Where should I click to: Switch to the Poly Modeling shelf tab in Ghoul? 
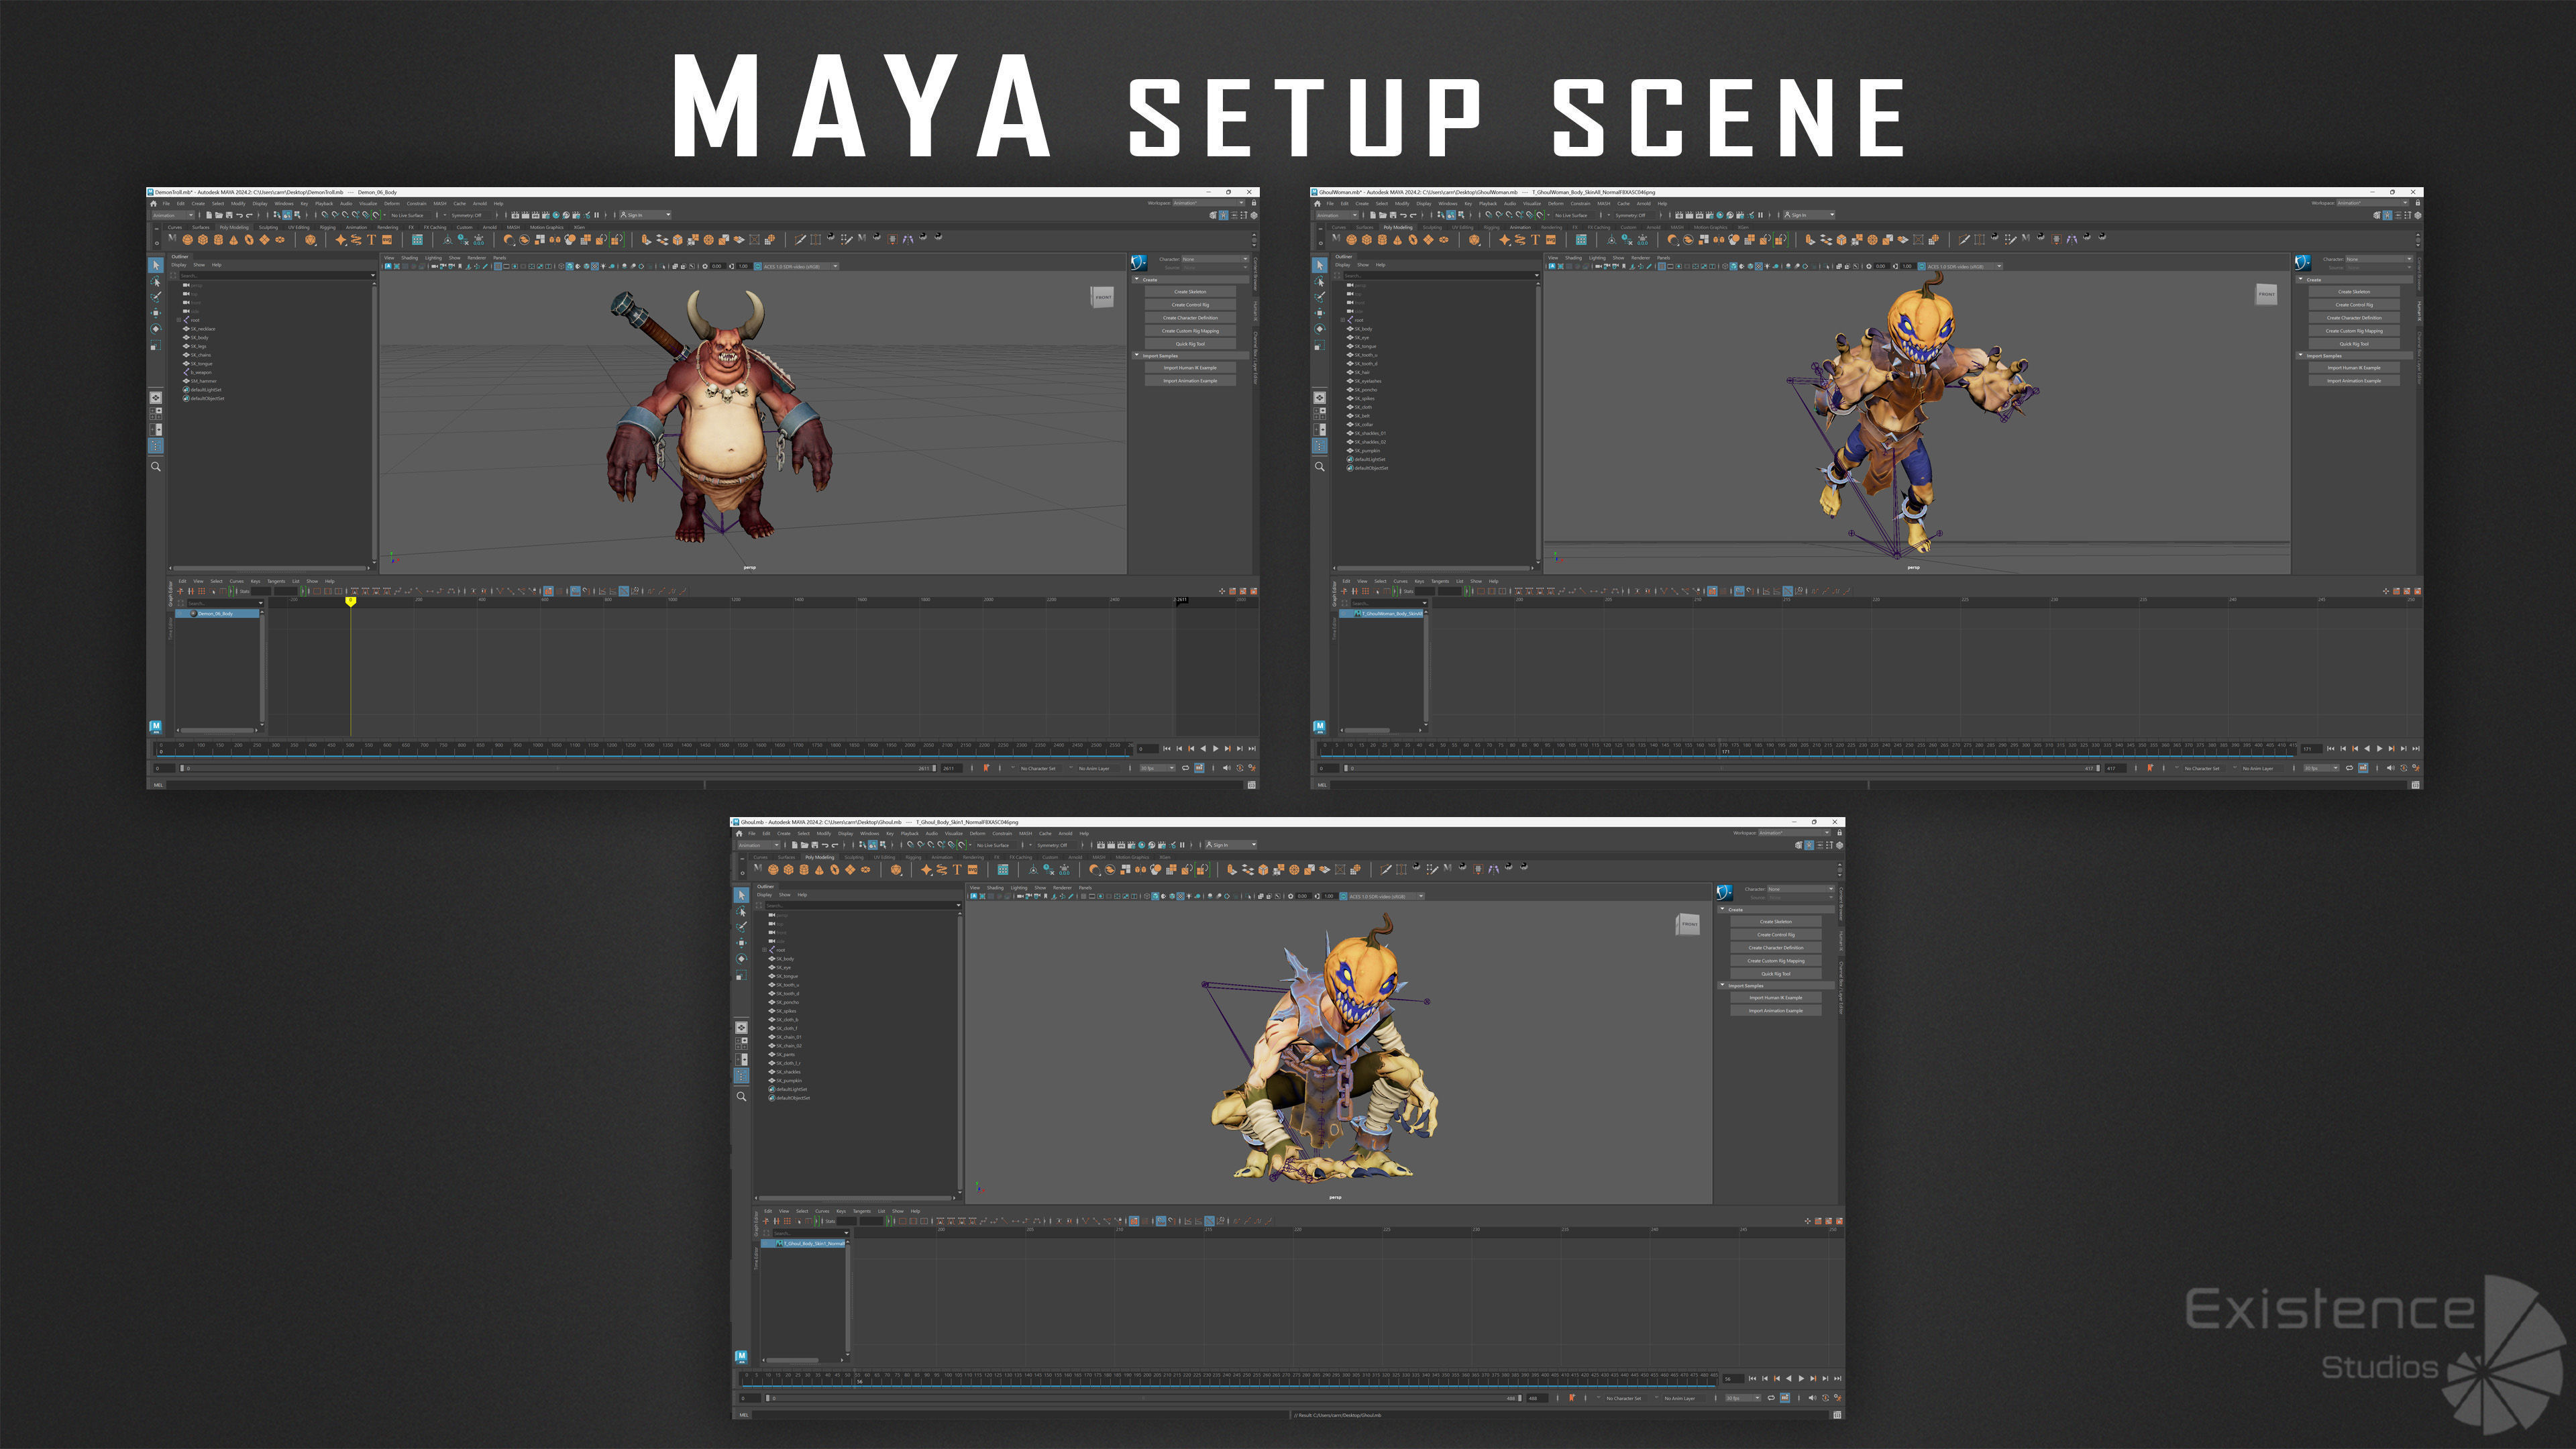pos(820,857)
